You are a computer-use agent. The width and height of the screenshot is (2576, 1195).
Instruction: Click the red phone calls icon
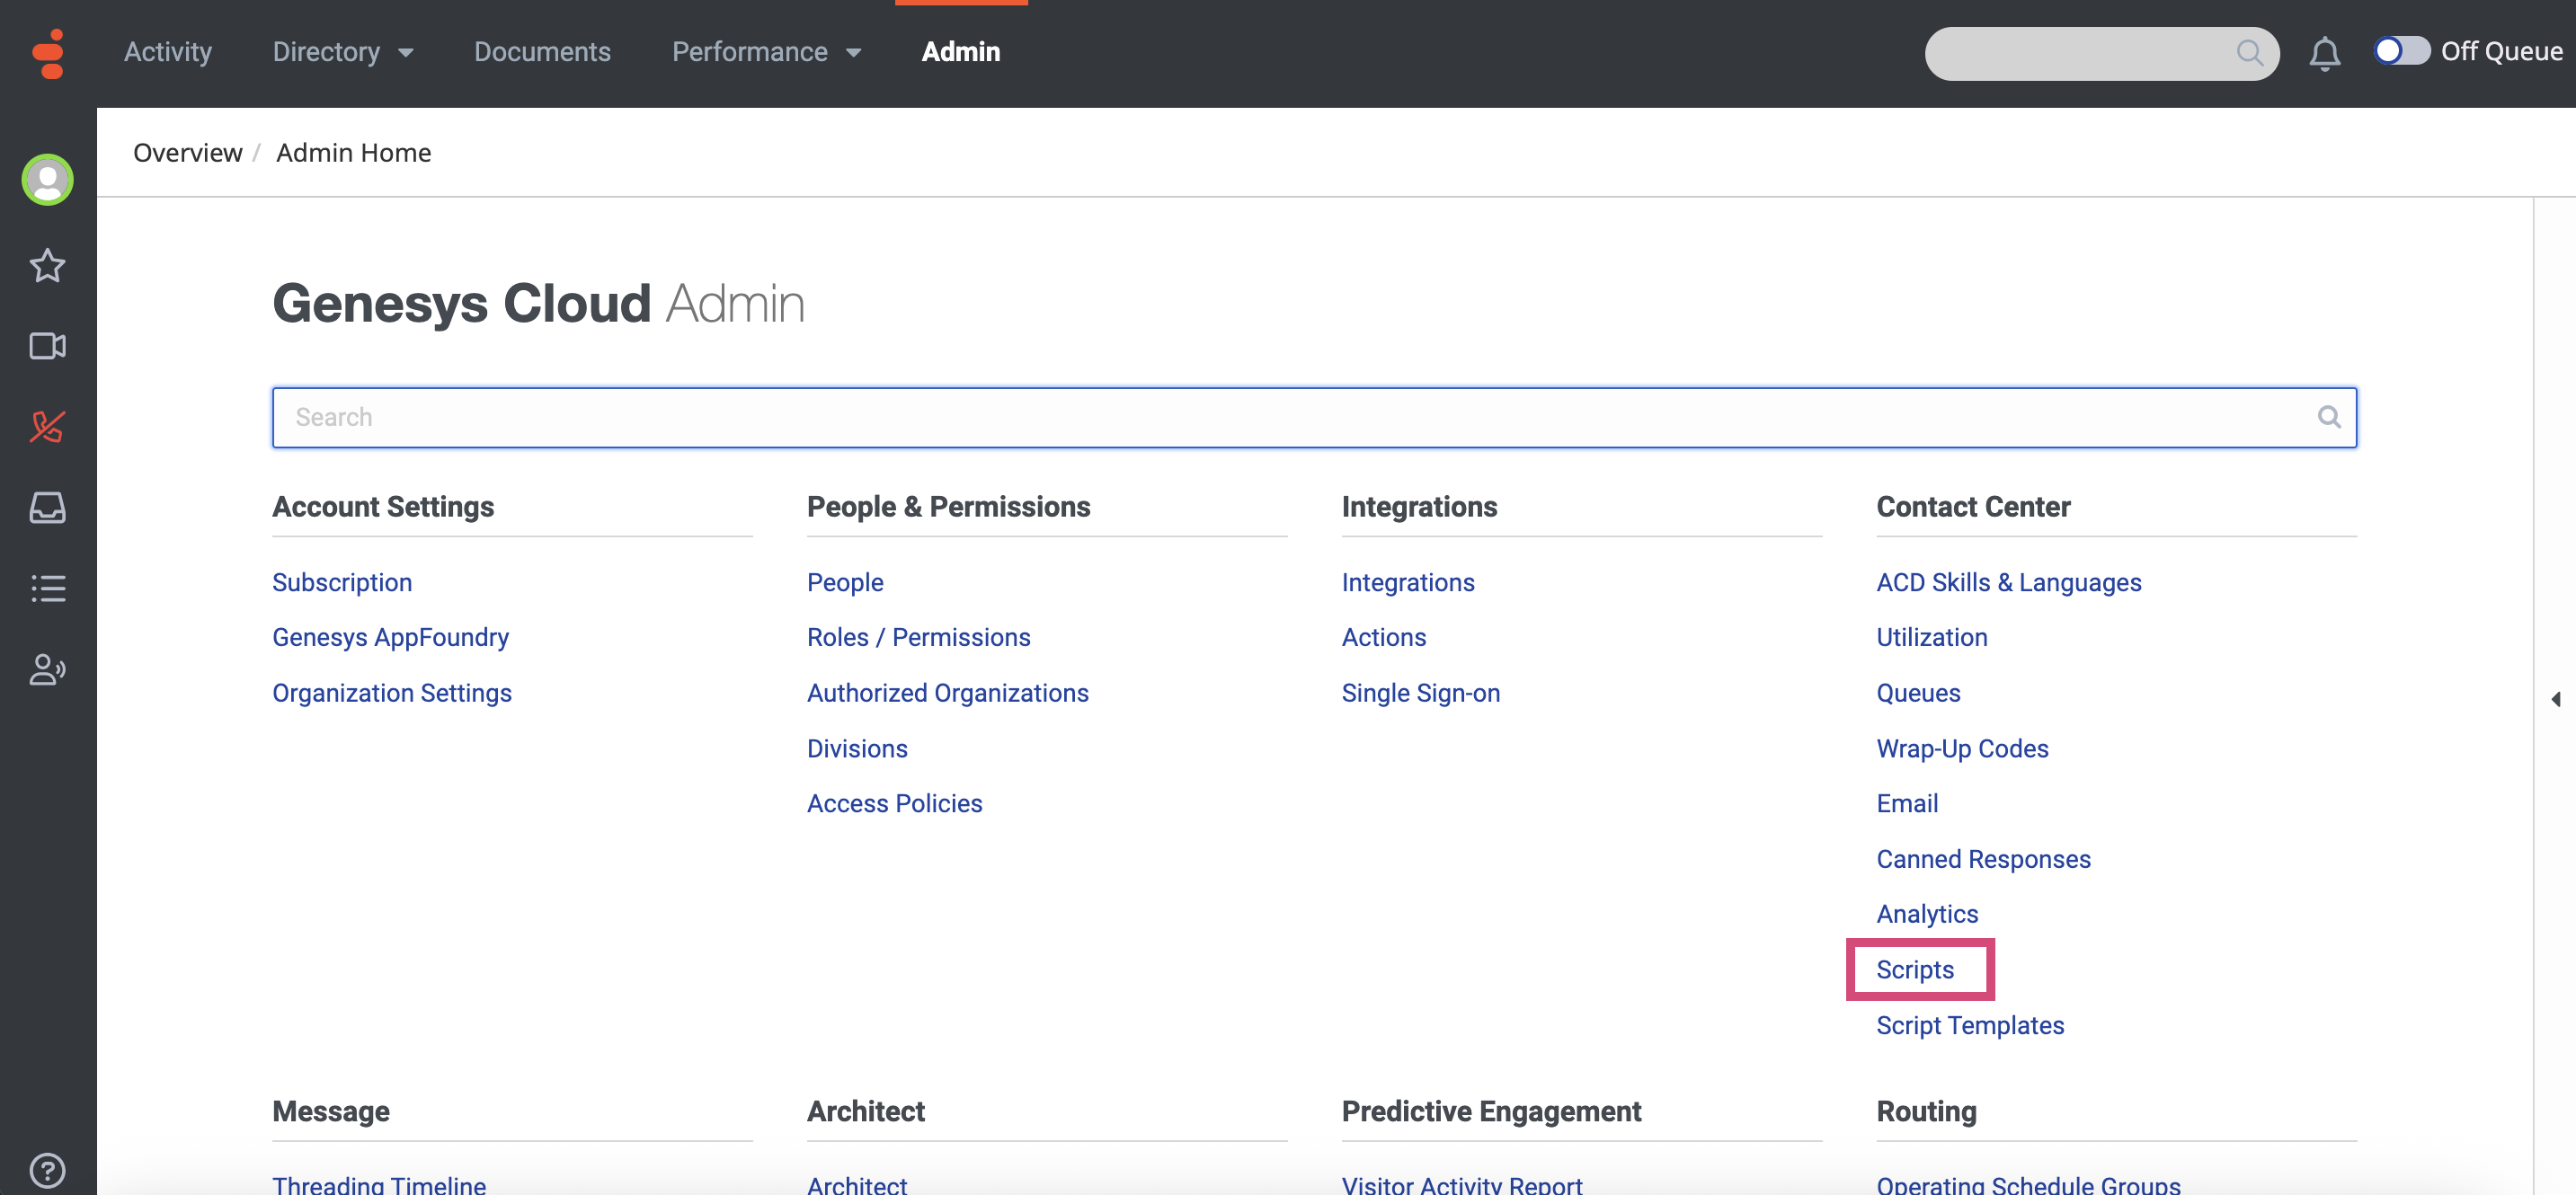pyautogui.click(x=47, y=427)
